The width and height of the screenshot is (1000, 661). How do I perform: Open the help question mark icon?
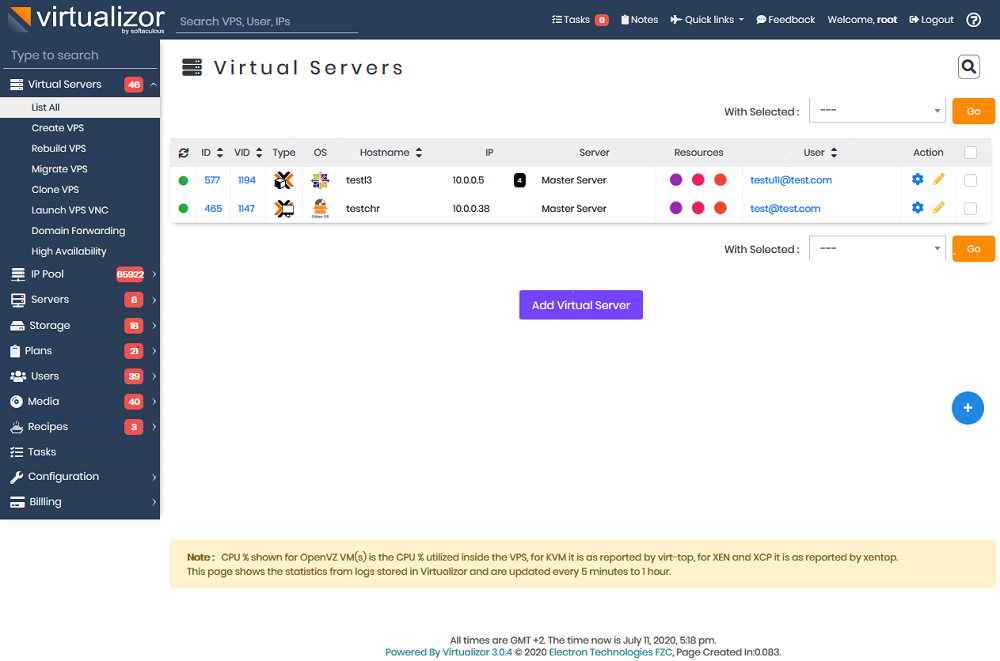click(x=972, y=19)
